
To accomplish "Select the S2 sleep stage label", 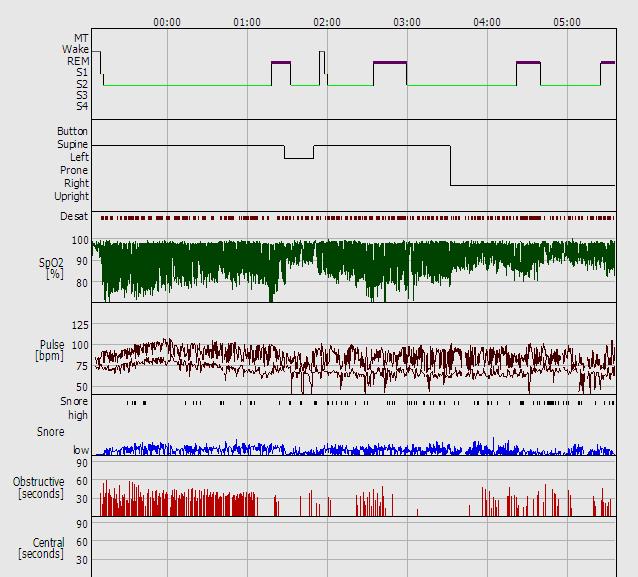I will (82, 84).
